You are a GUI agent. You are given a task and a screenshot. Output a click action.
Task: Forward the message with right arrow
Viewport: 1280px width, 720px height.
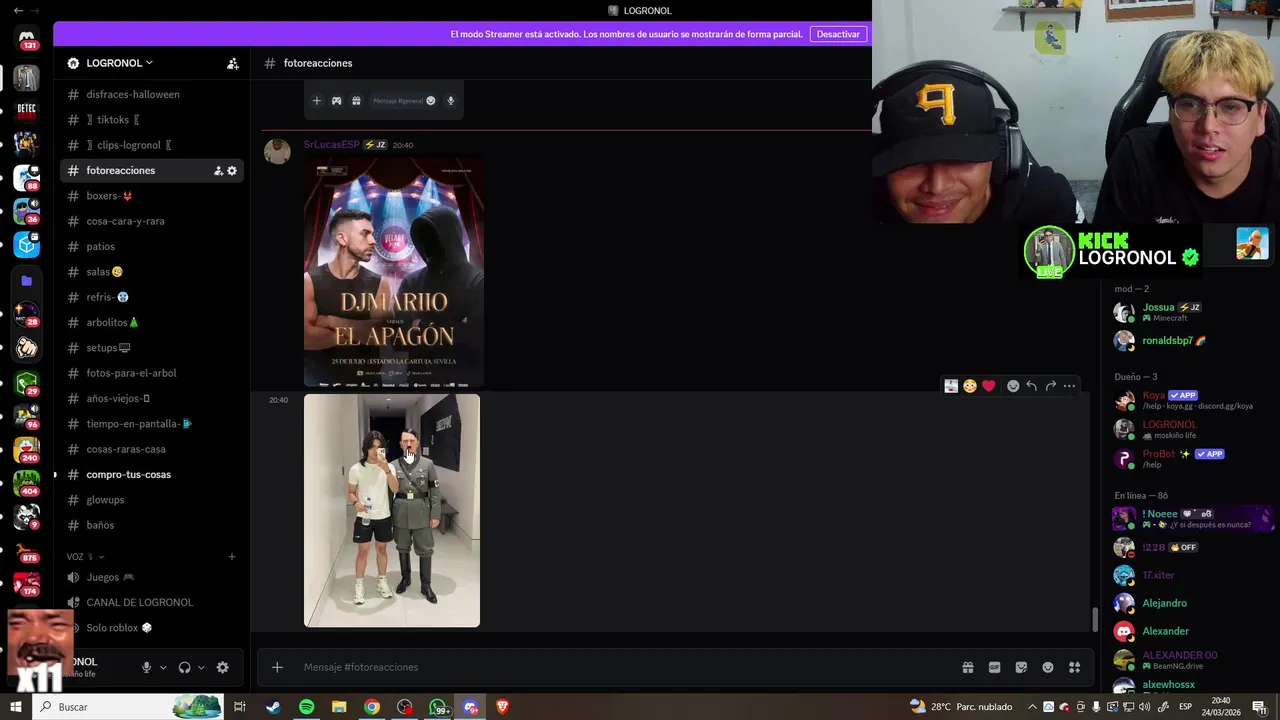click(1051, 386)
